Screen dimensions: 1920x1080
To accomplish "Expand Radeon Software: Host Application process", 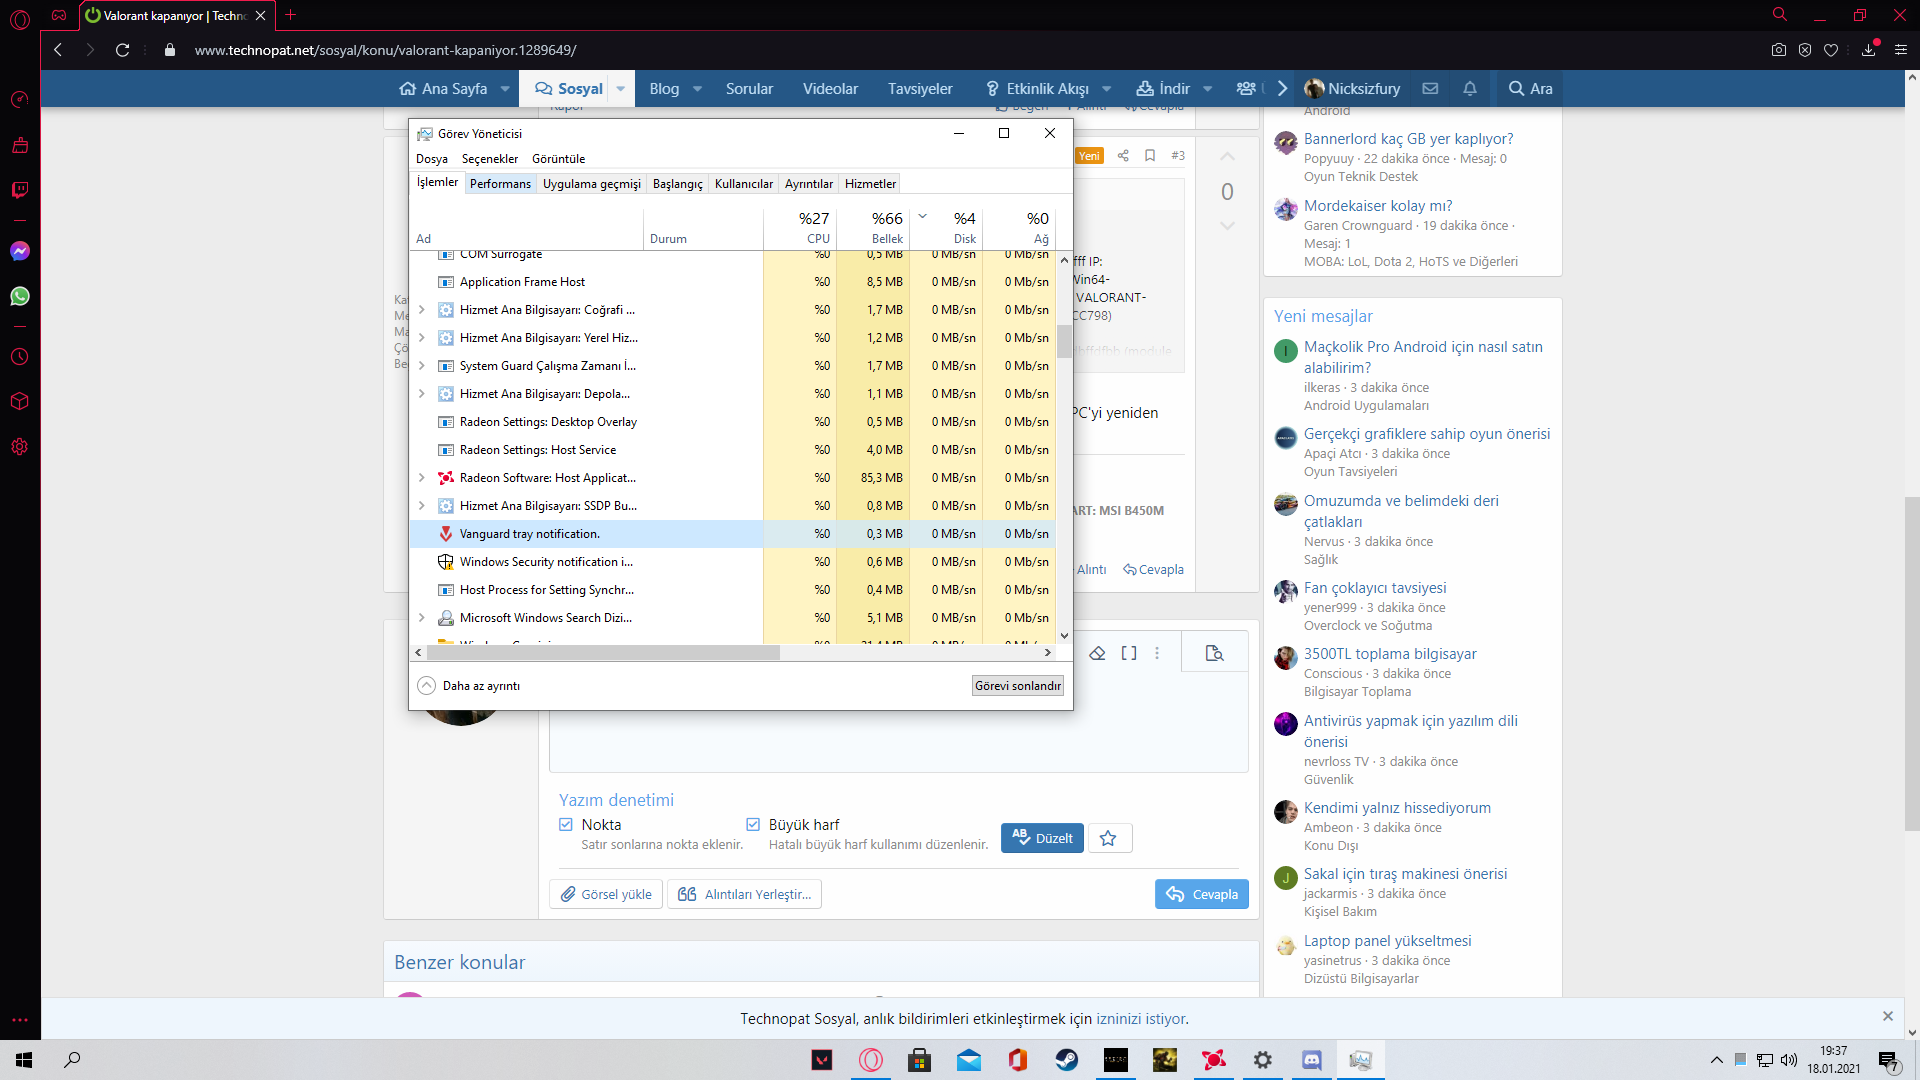I will tap(422, 478).
